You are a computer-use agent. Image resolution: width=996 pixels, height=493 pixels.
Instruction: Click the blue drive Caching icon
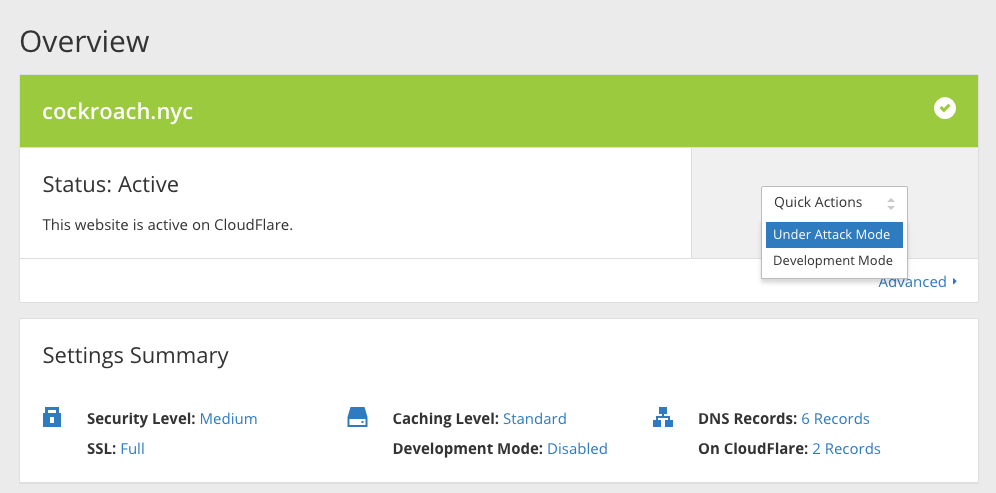point(358,417)
